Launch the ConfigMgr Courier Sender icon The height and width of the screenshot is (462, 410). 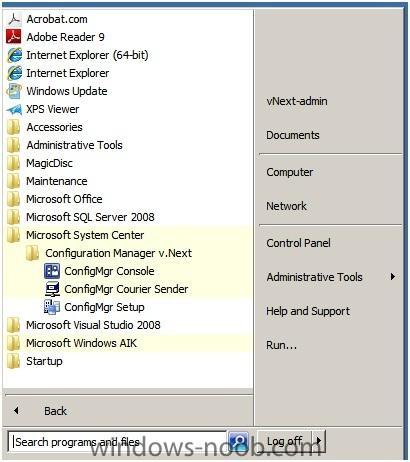(x=52, y=289)
